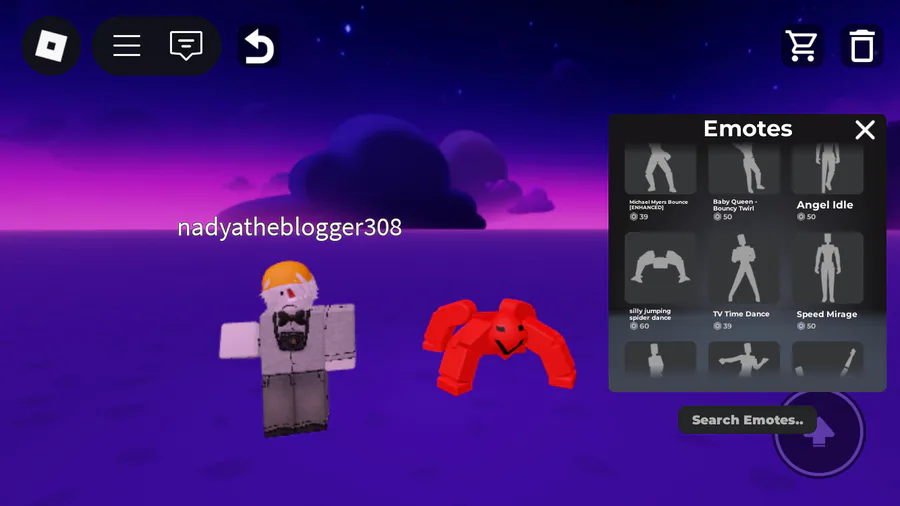Click the Emotes panel title

tap(747, 129)
